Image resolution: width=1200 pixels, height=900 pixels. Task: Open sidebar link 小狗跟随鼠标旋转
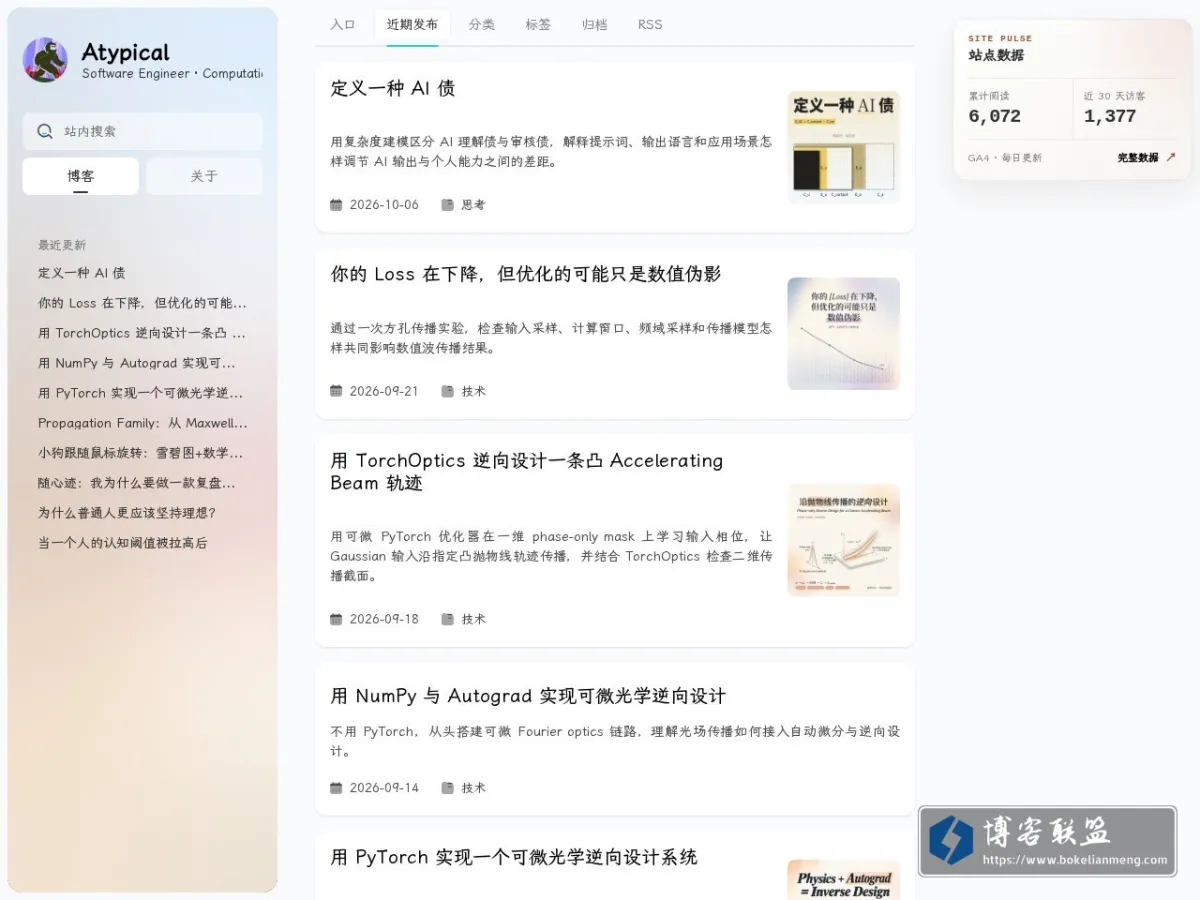141,453
